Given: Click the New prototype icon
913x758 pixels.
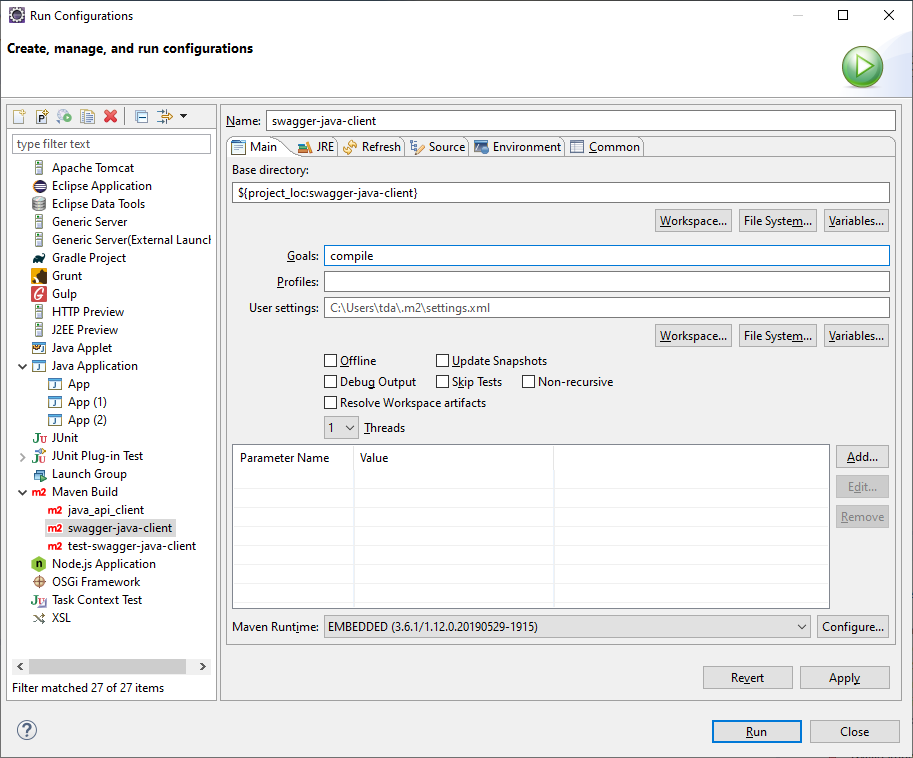Looking at the screenshot, I should [42, 117].
